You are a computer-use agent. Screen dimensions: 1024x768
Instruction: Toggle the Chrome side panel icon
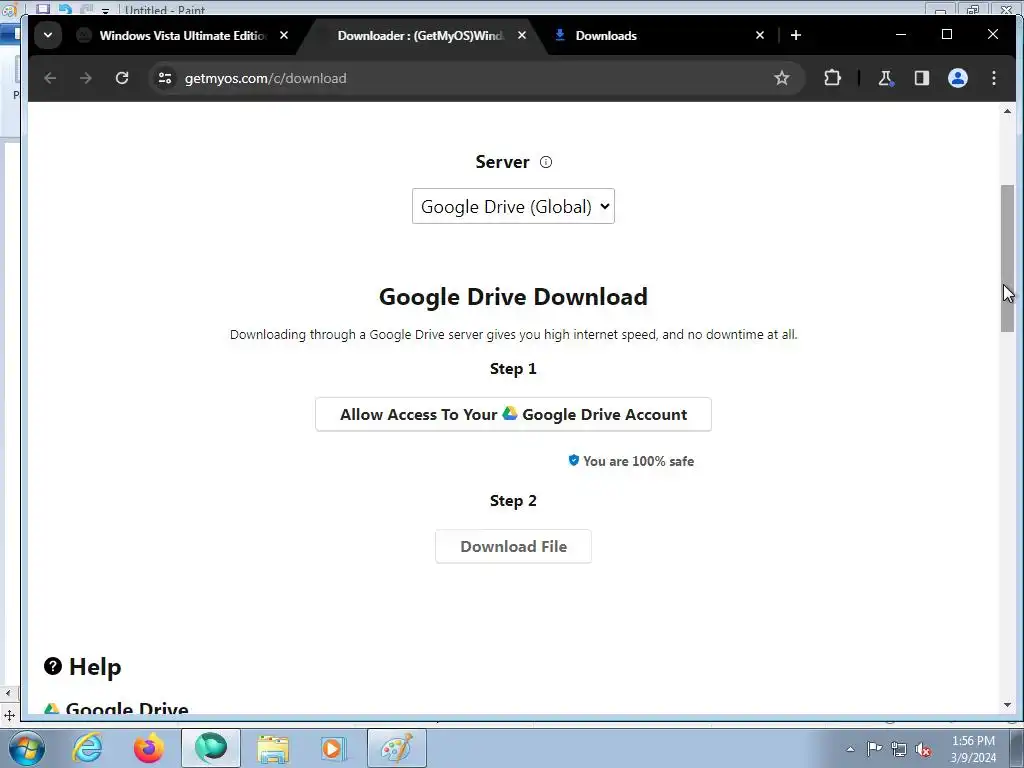click(921, 78)
